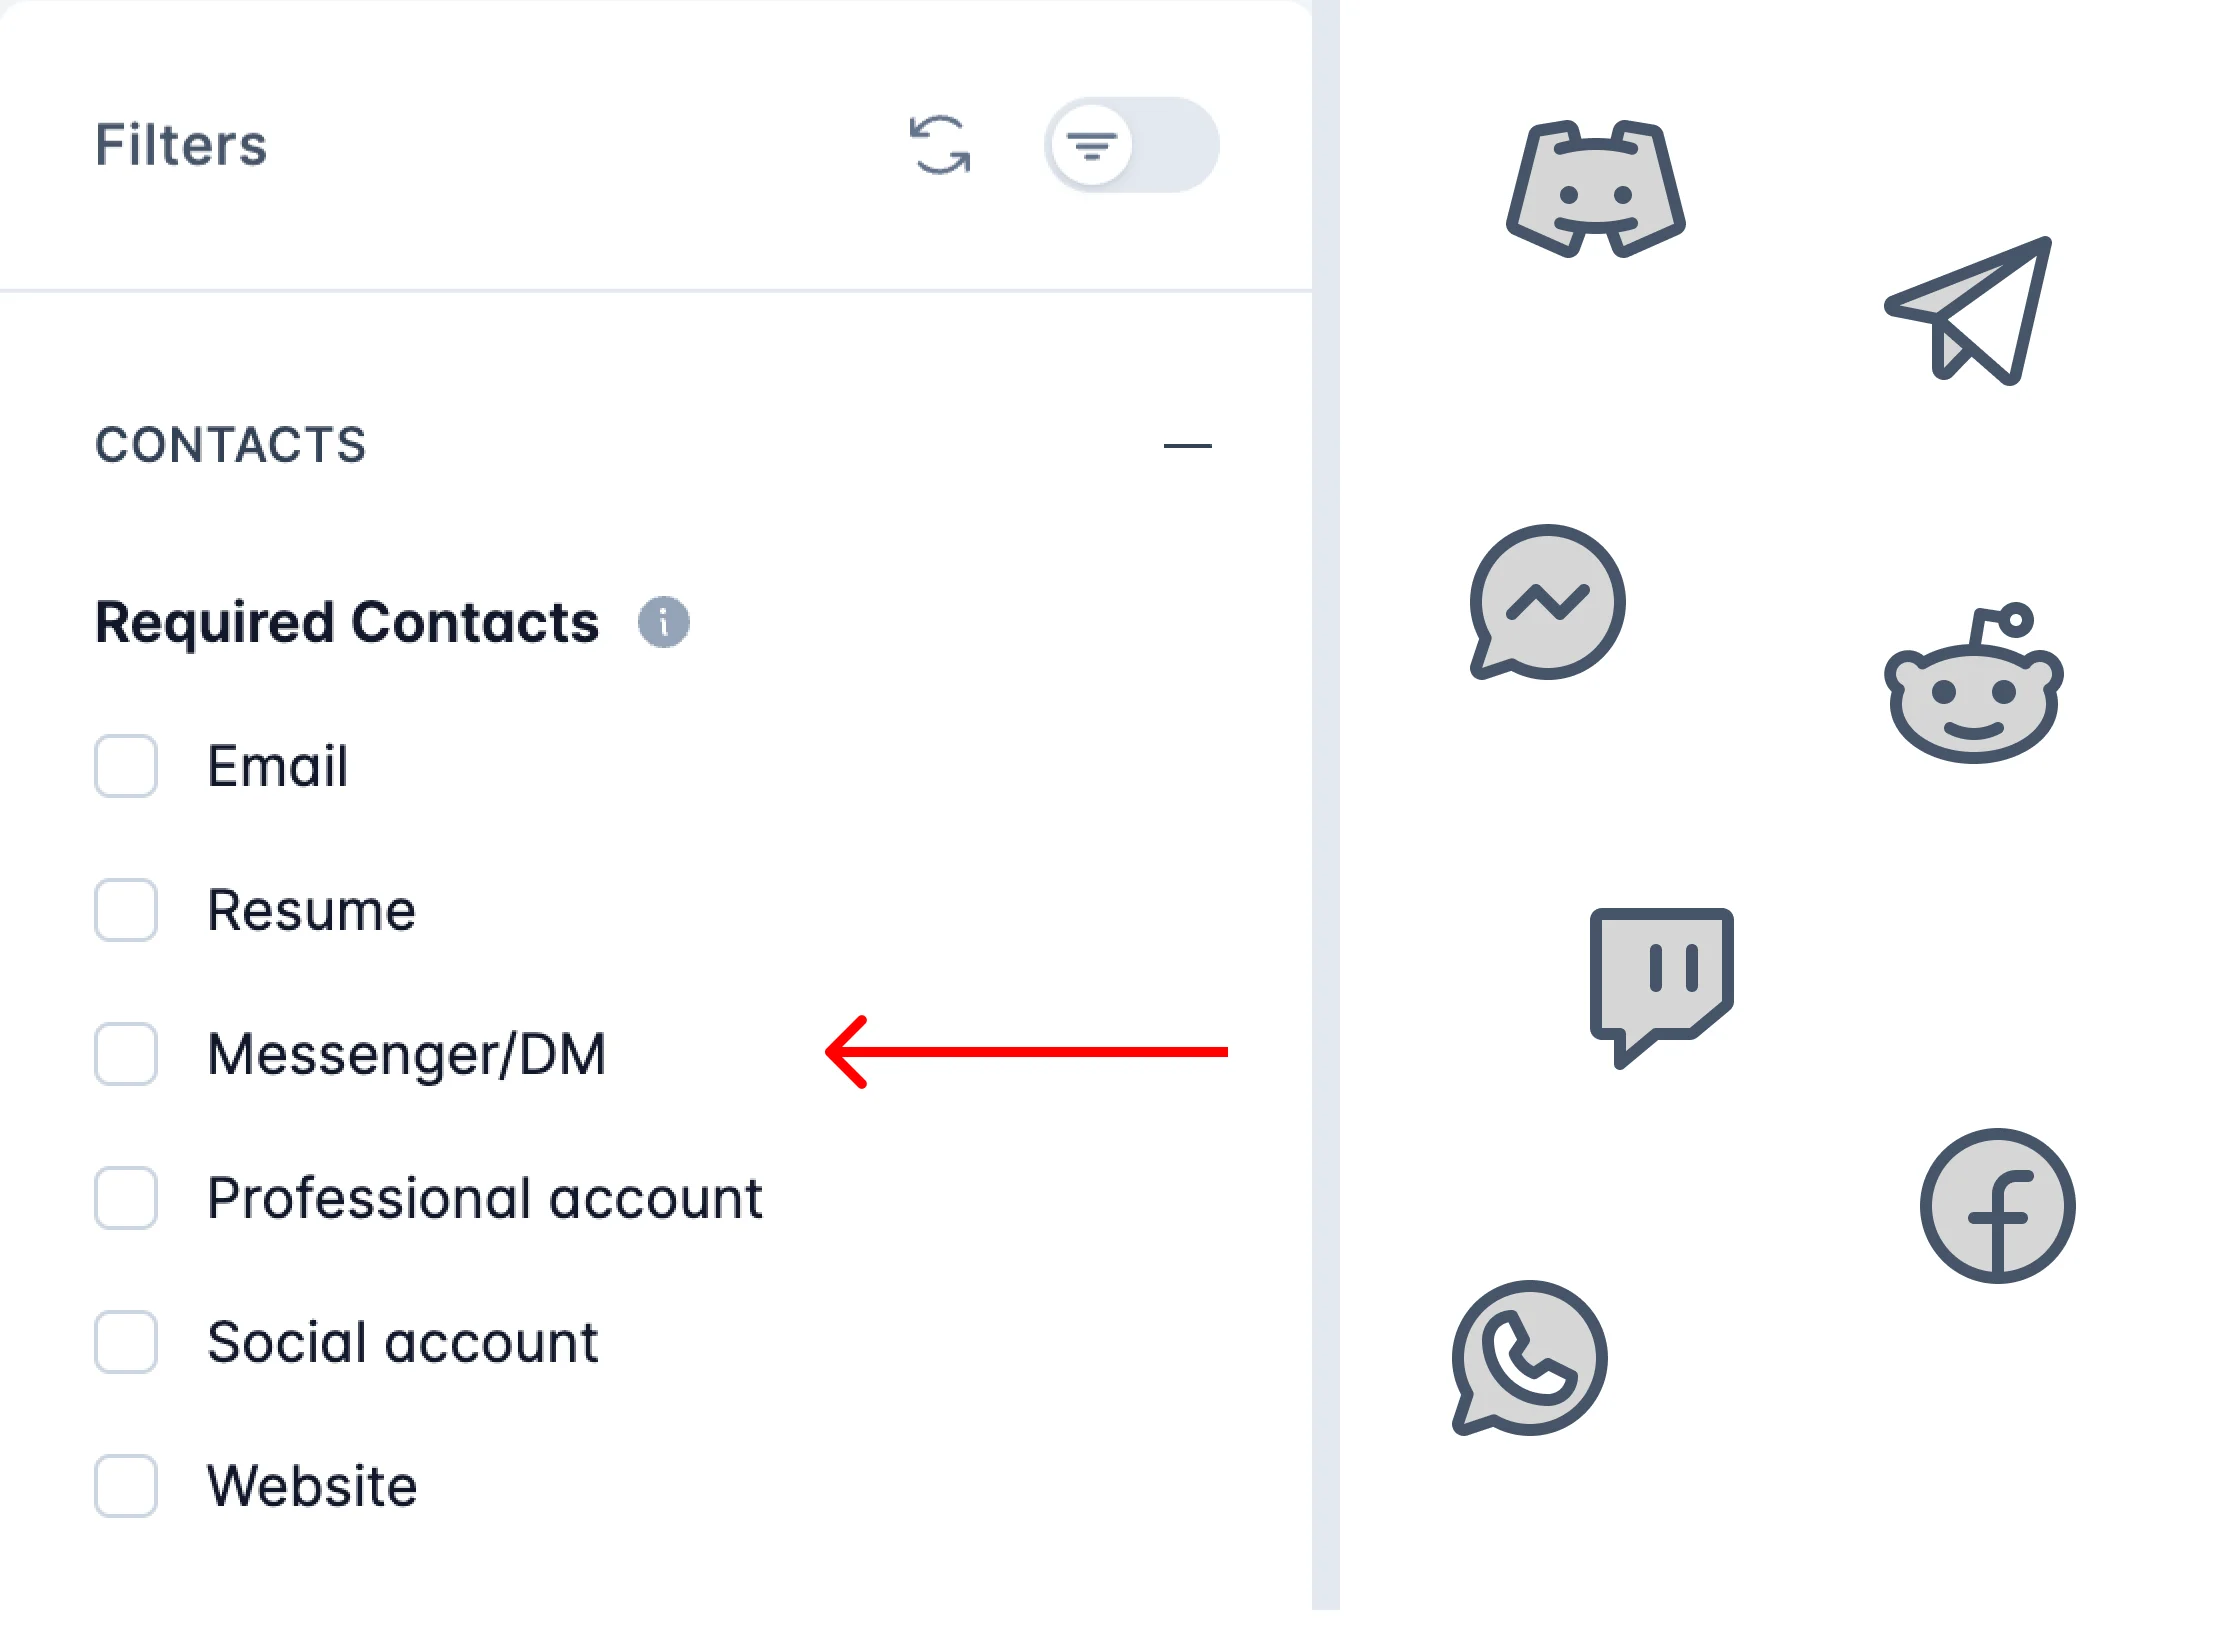Click the Twitch icon

tap(1661, 984)
